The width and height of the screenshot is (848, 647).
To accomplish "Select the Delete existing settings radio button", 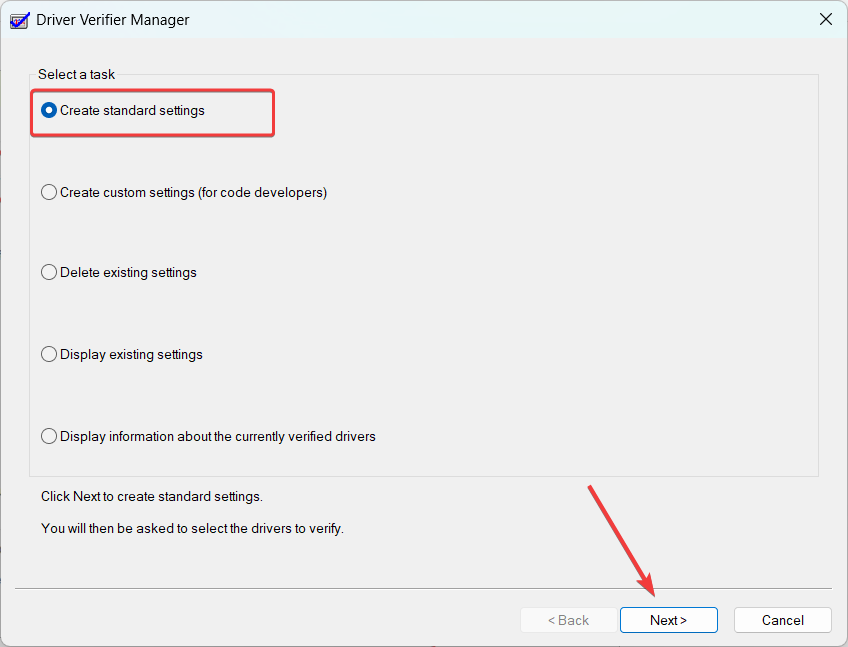I will pyautogui.click(x=49, y=273).
